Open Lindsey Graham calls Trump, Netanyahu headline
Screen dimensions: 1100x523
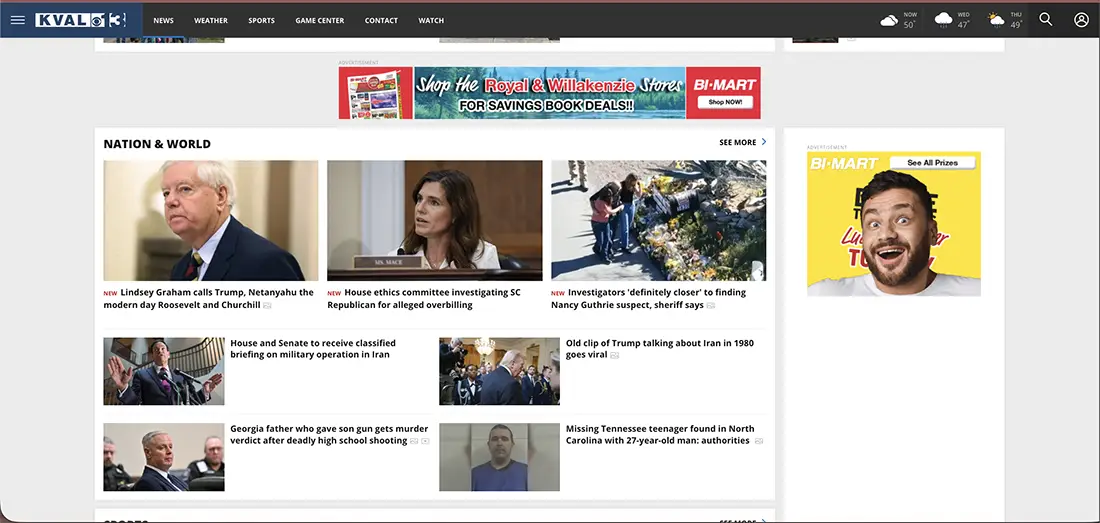[208, 299]
